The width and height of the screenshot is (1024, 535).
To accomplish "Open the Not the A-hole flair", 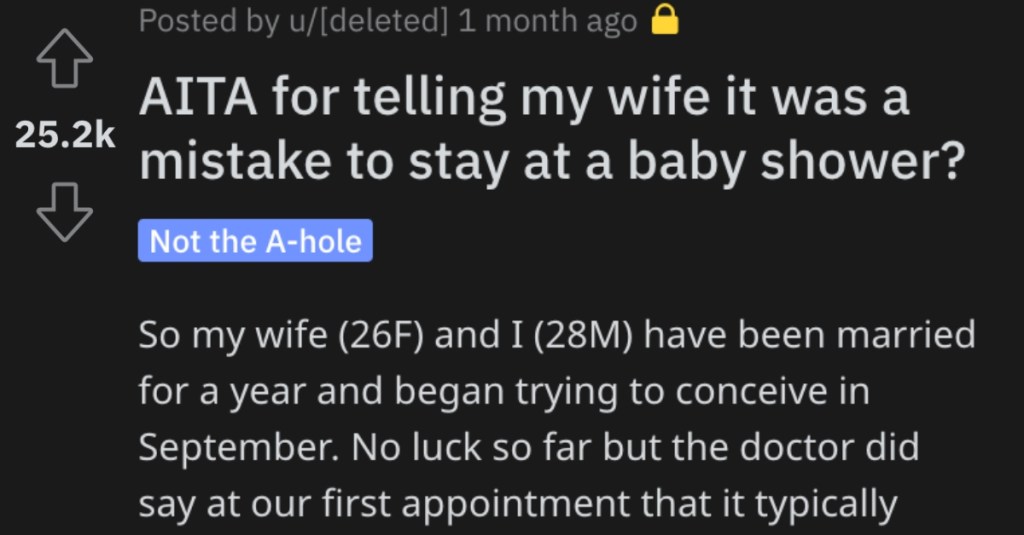I will pos(255,241).
